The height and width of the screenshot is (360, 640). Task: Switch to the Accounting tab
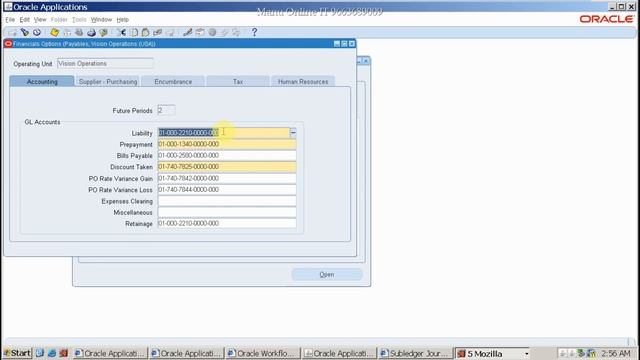(x=42, y=82)
